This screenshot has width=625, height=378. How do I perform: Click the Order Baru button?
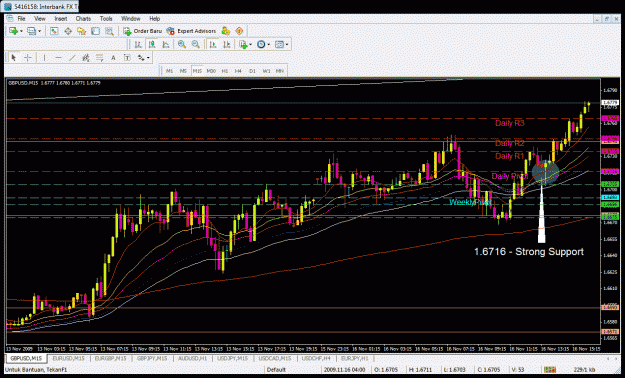(x=142, y=31)
